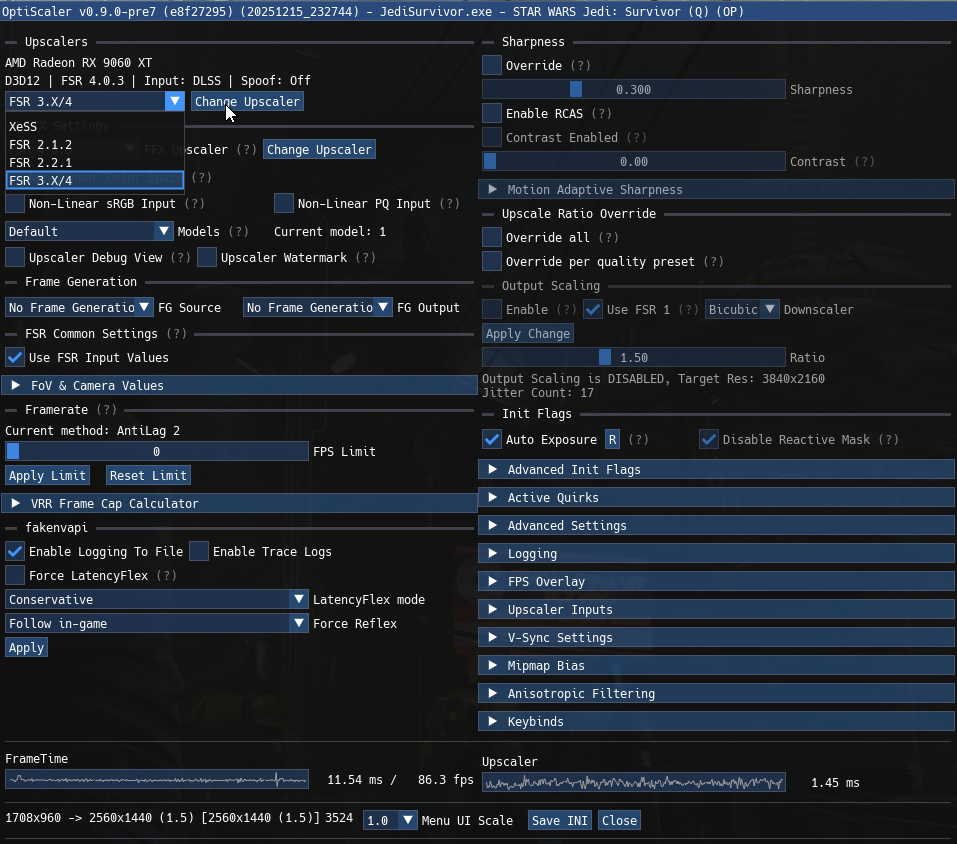This screenshot has width=957, height=844.
Task: Check Non-Linear sRGB Input
Action: 15,203
